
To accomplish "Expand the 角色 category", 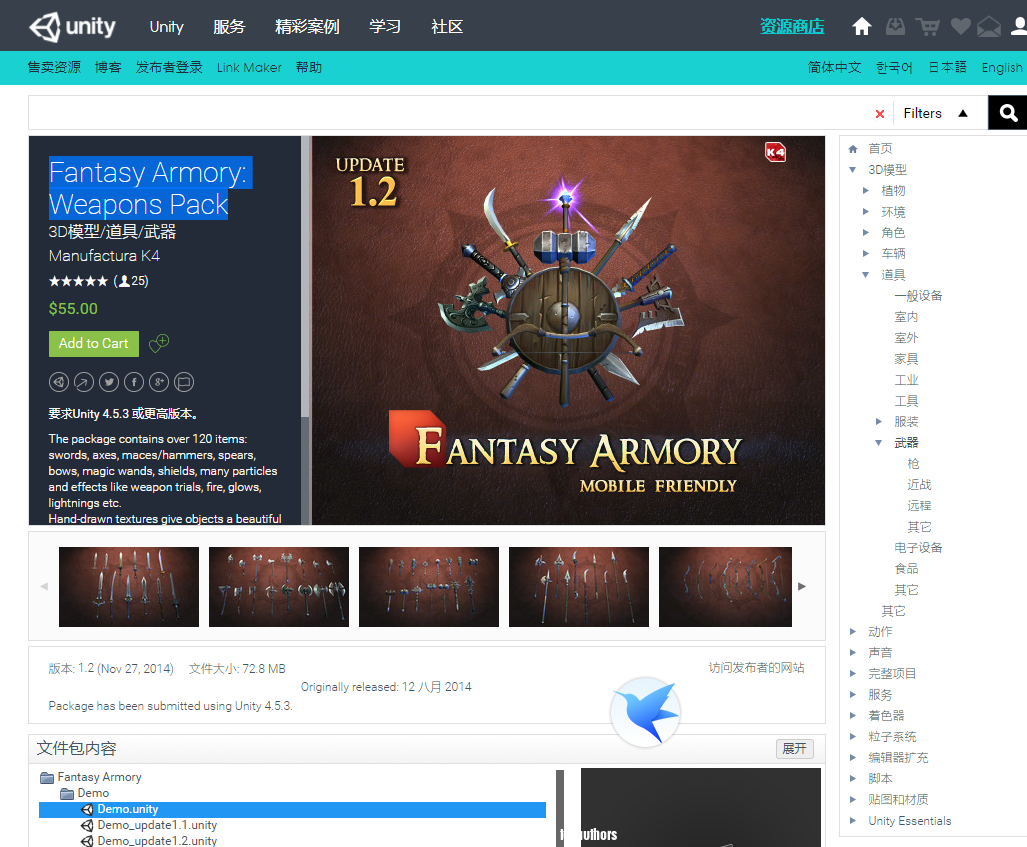I will tap(866, 233).
